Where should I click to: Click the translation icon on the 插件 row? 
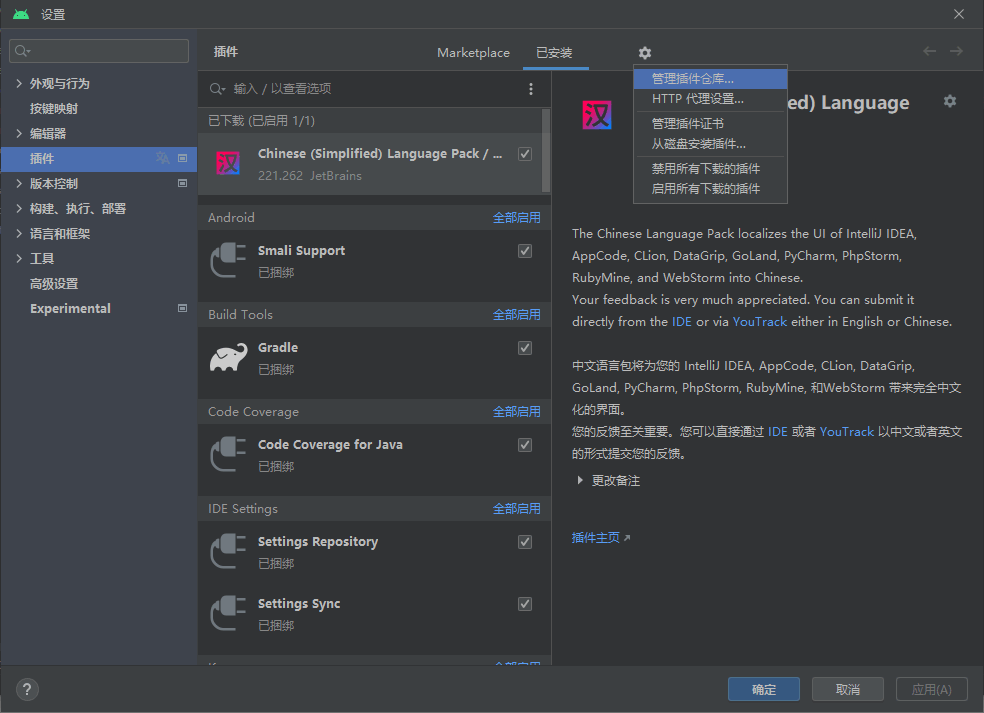[x=163, y=158]
